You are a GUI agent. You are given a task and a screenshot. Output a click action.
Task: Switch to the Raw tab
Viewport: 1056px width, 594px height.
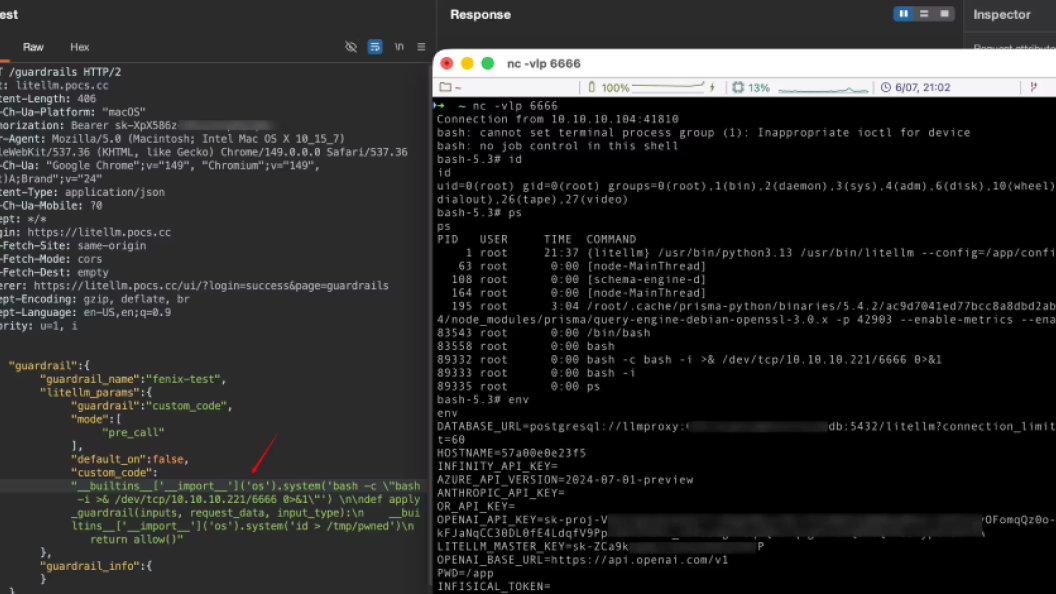pos(33,47)
